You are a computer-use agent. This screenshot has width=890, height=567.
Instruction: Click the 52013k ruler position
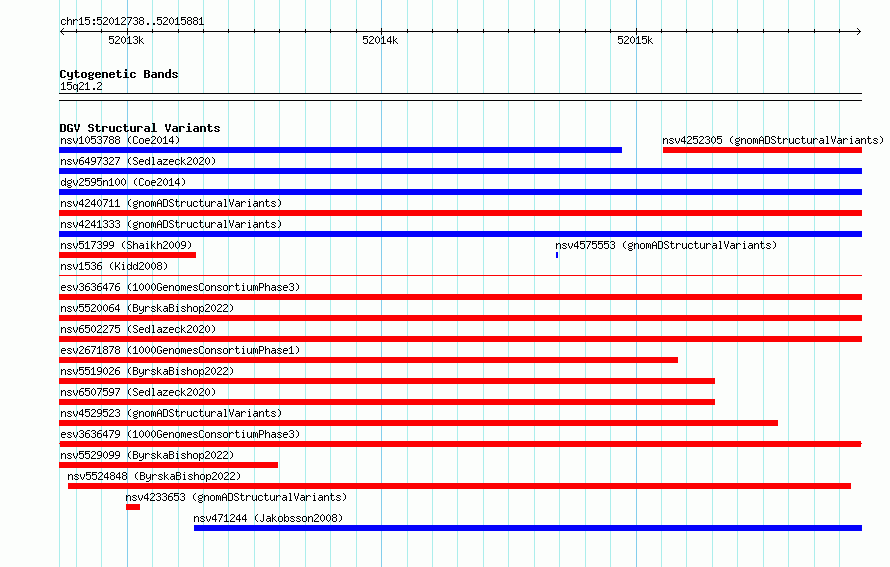(126, 40)
